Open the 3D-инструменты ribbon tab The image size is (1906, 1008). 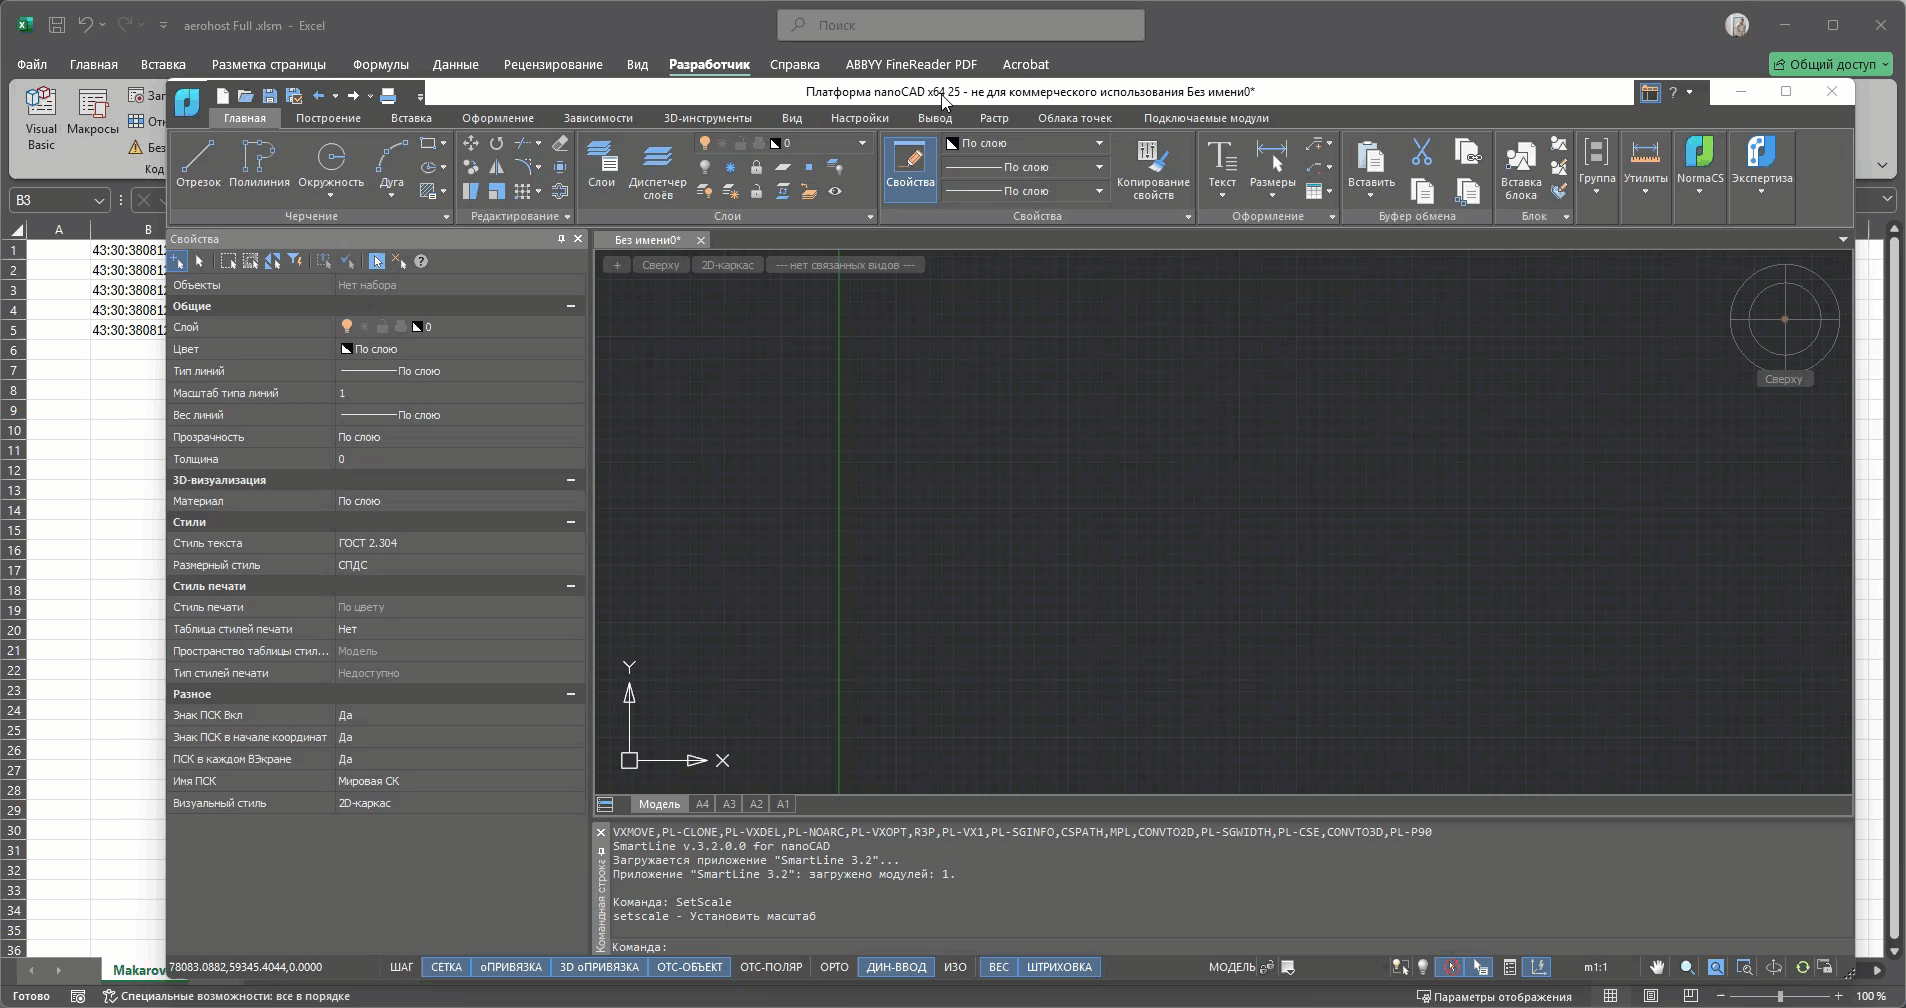pyautogui.click(x=708, y=118)
